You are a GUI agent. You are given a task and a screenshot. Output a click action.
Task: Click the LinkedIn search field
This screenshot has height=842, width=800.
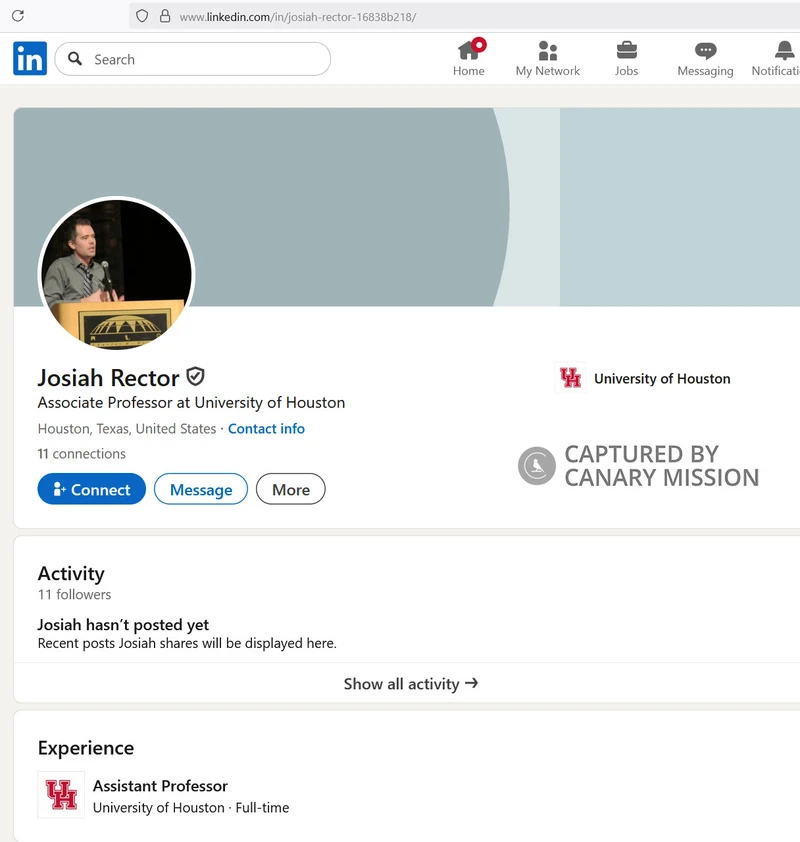192,59
